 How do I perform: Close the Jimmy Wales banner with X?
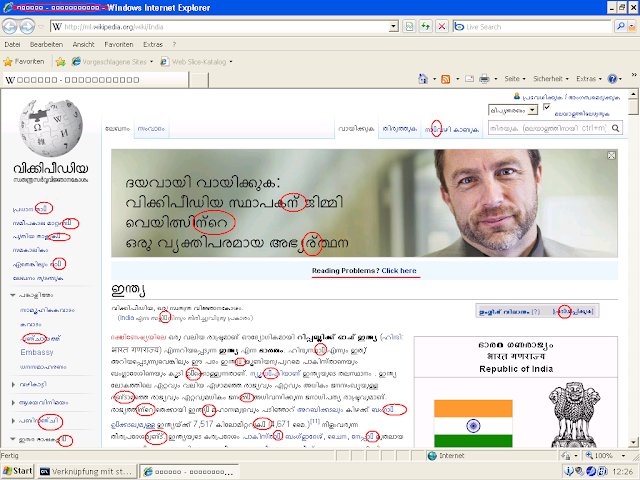click(x=611, y=156)
